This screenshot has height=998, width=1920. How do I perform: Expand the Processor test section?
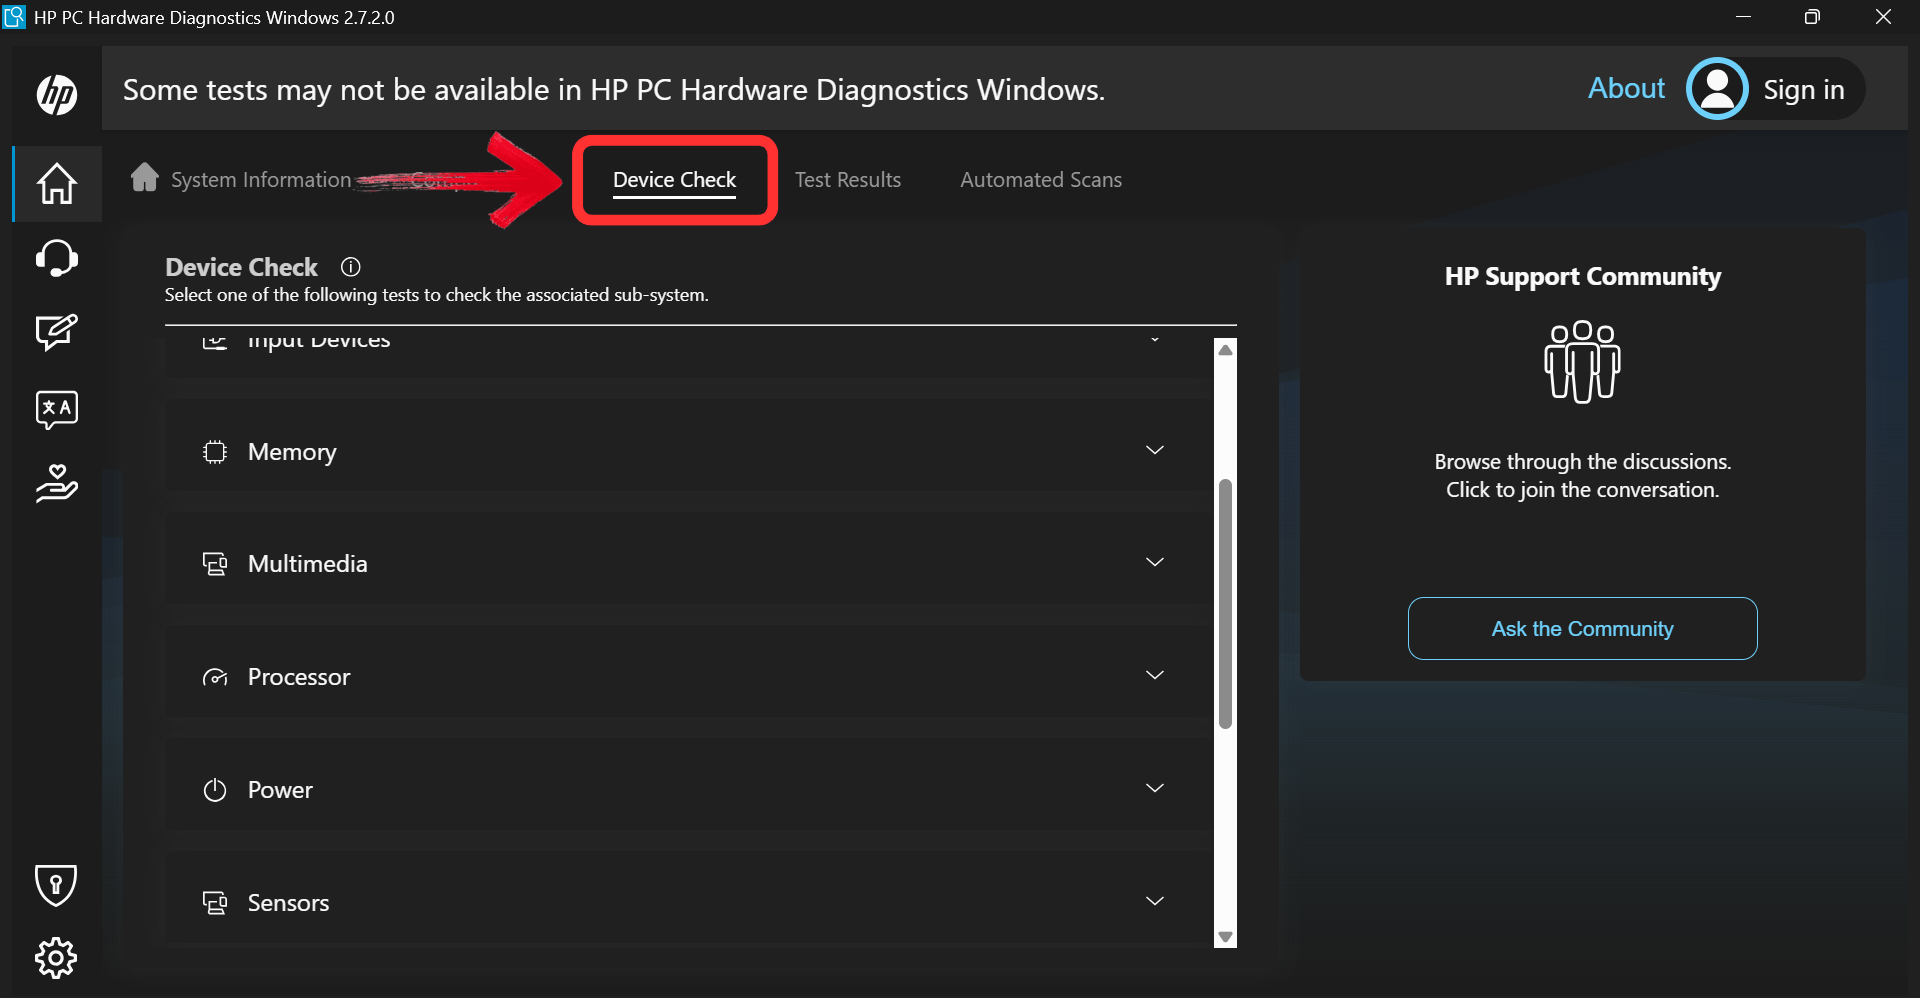pos(1154,675)
